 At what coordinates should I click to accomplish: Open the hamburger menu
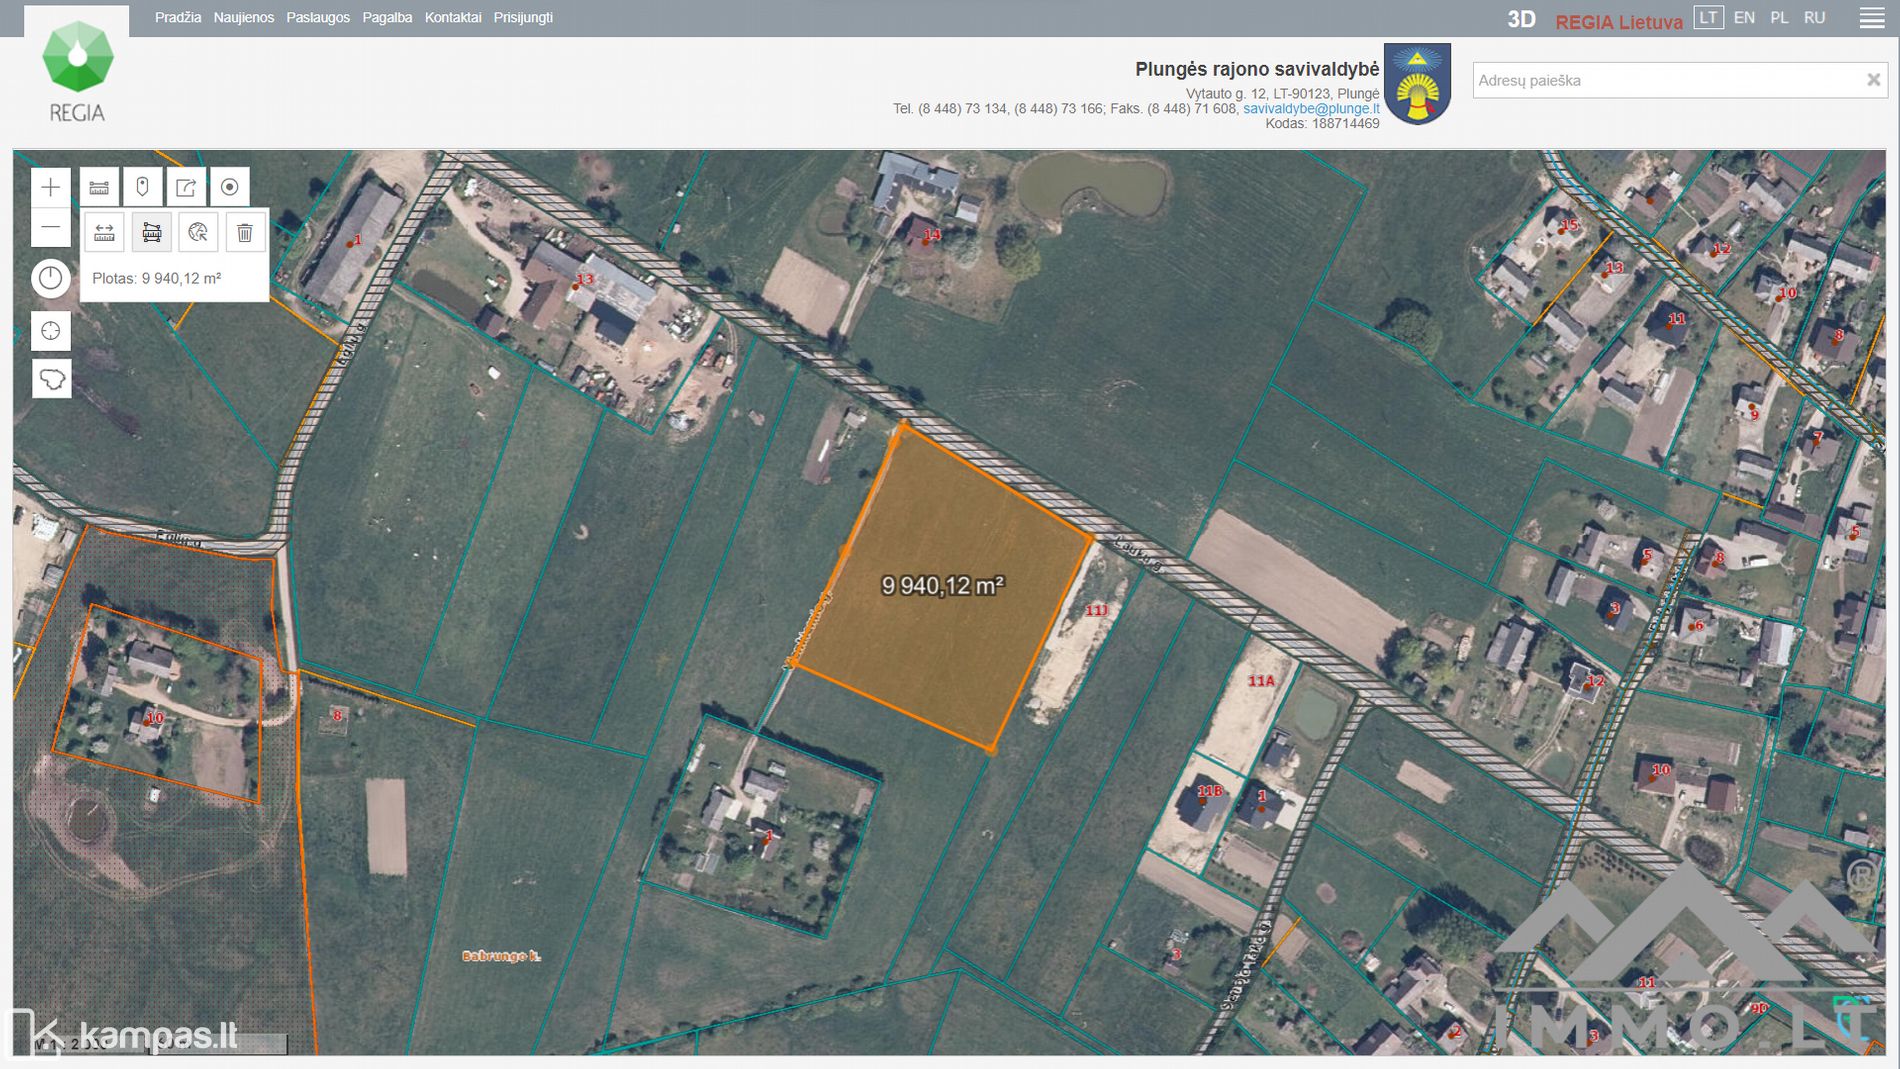pos(1871,18)
